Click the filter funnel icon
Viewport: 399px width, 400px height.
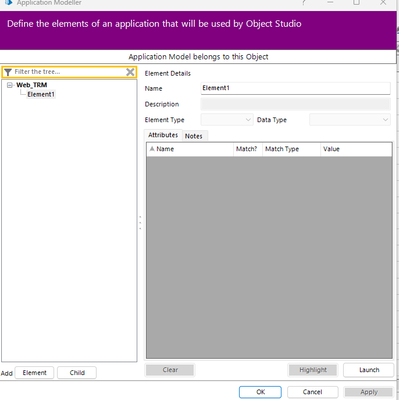[8, 72]
